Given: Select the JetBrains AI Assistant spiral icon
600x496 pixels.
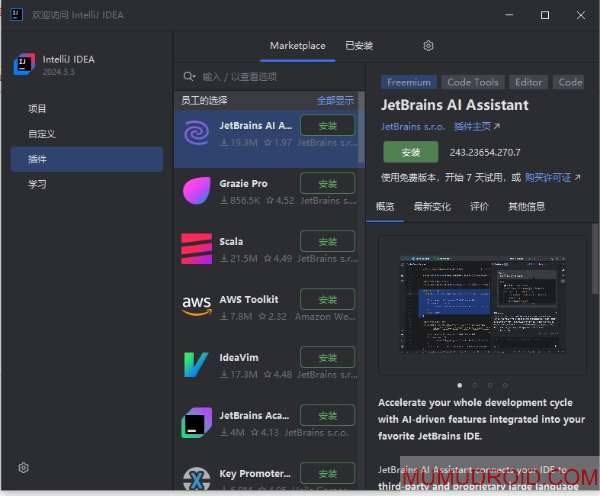Looking at the screenshot, I should (197, 133).
